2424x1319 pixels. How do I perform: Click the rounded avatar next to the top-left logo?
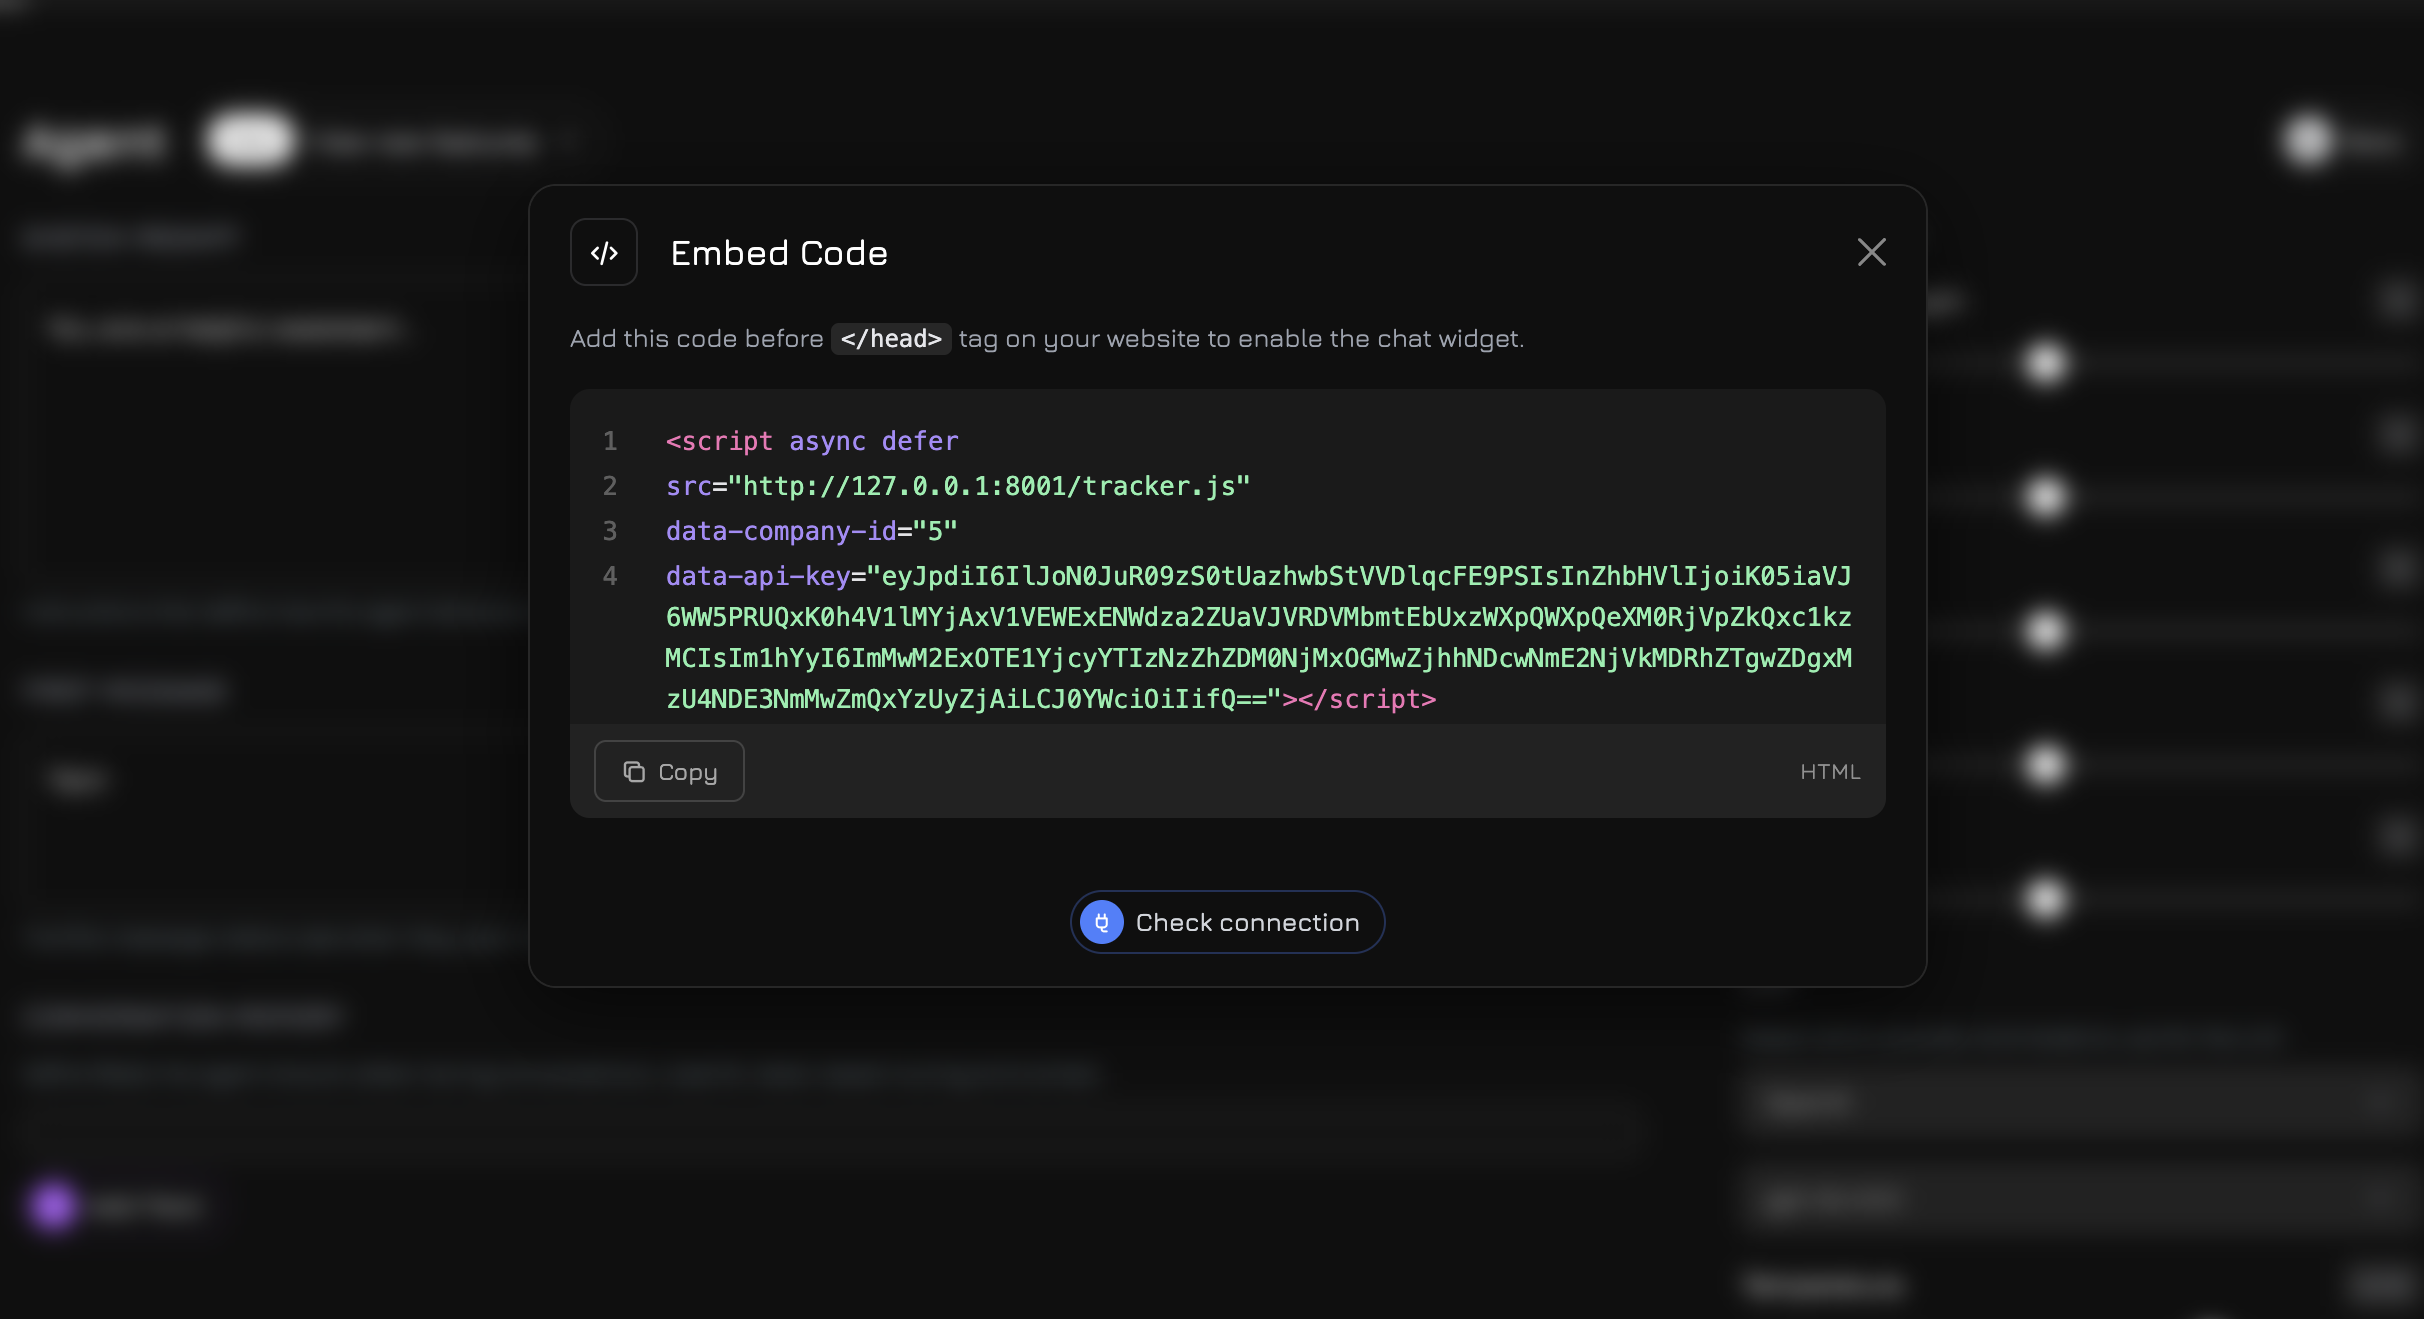pos(248,140)
